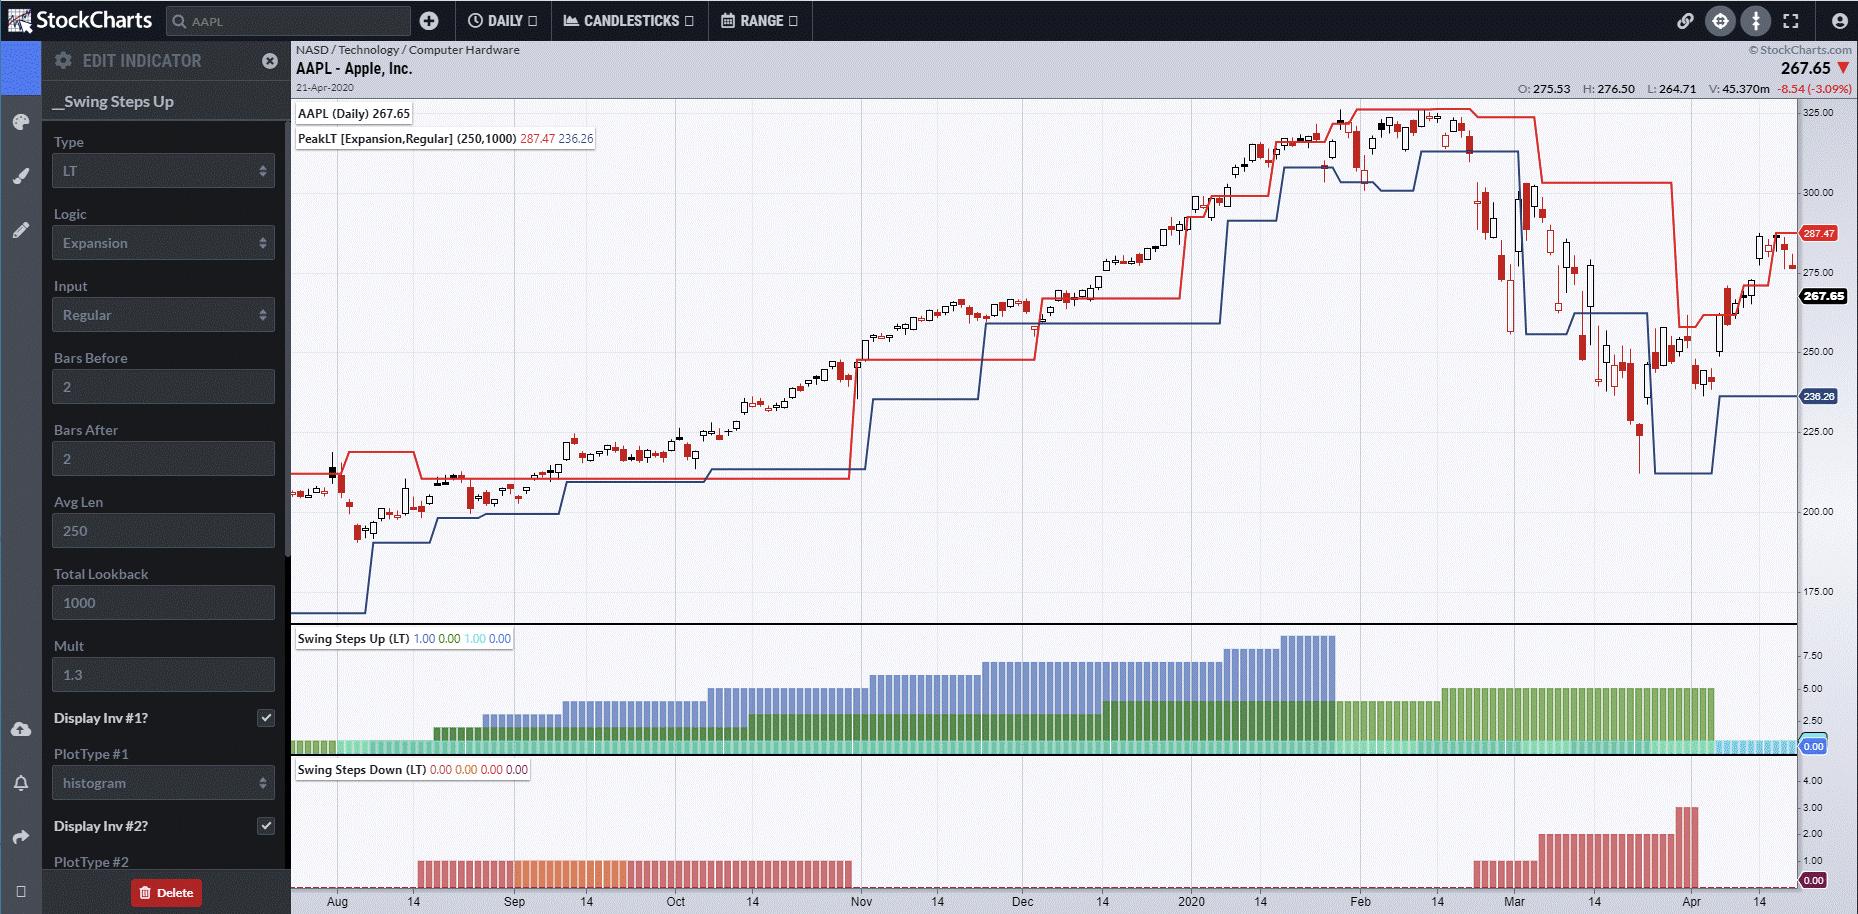1858x914 pixels.
Task: Open the chart style palette icon
Action: 20,122
